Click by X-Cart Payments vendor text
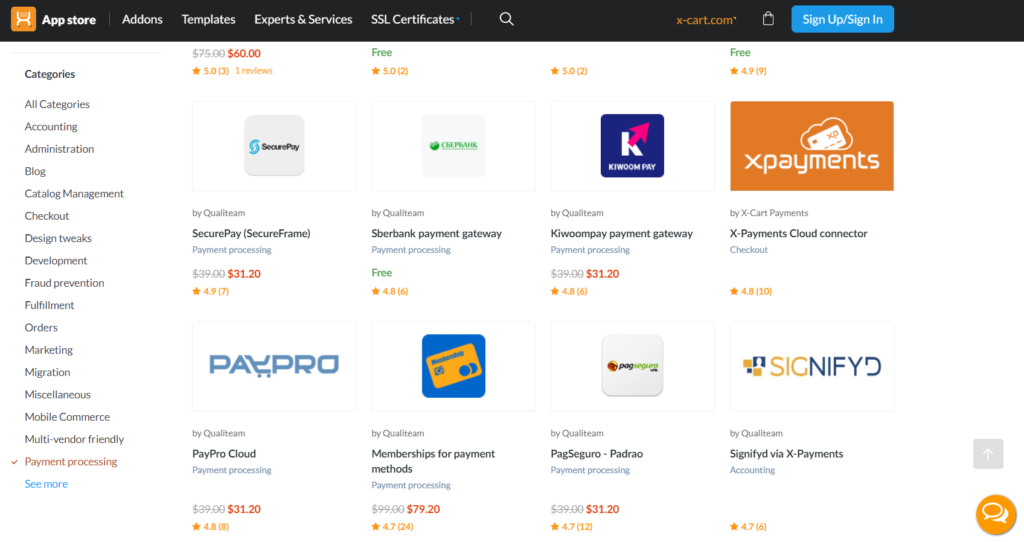This screenshot has height=542, width=1024. tap(769, 213)
